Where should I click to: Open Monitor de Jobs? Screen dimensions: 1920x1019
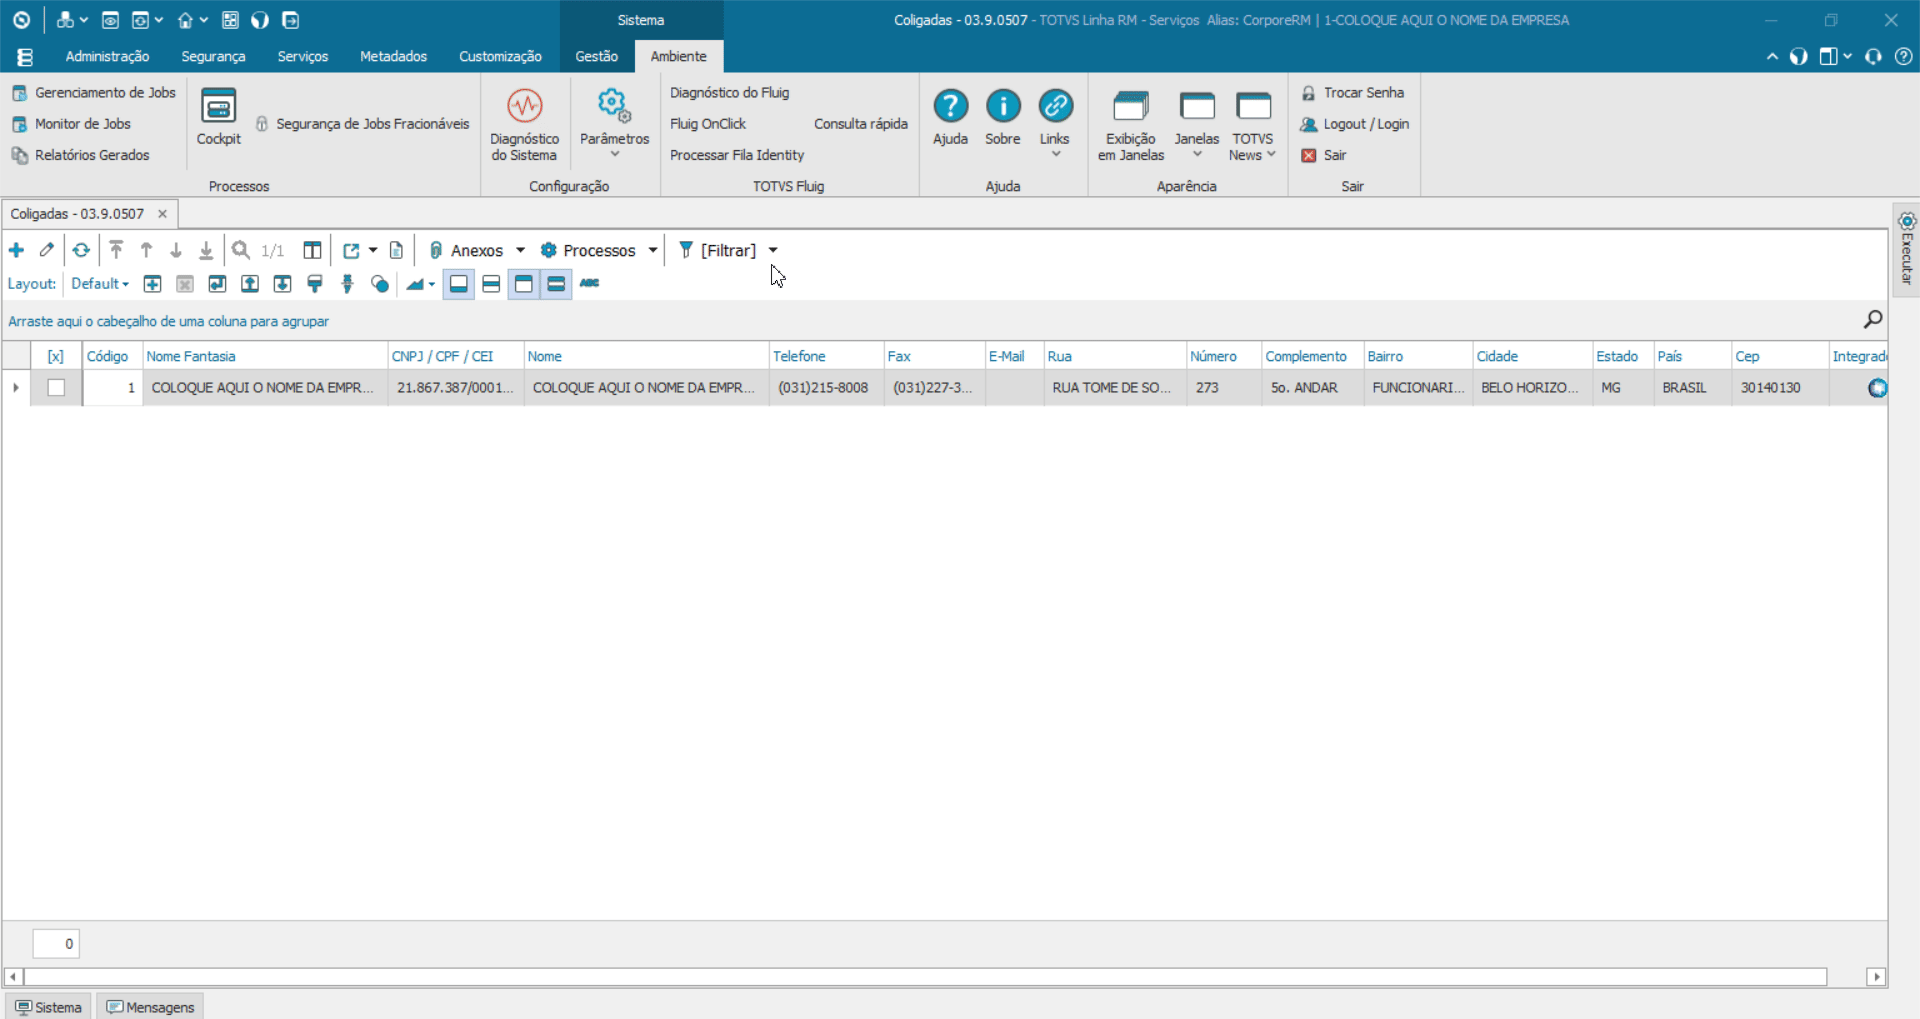pos(71,124)
